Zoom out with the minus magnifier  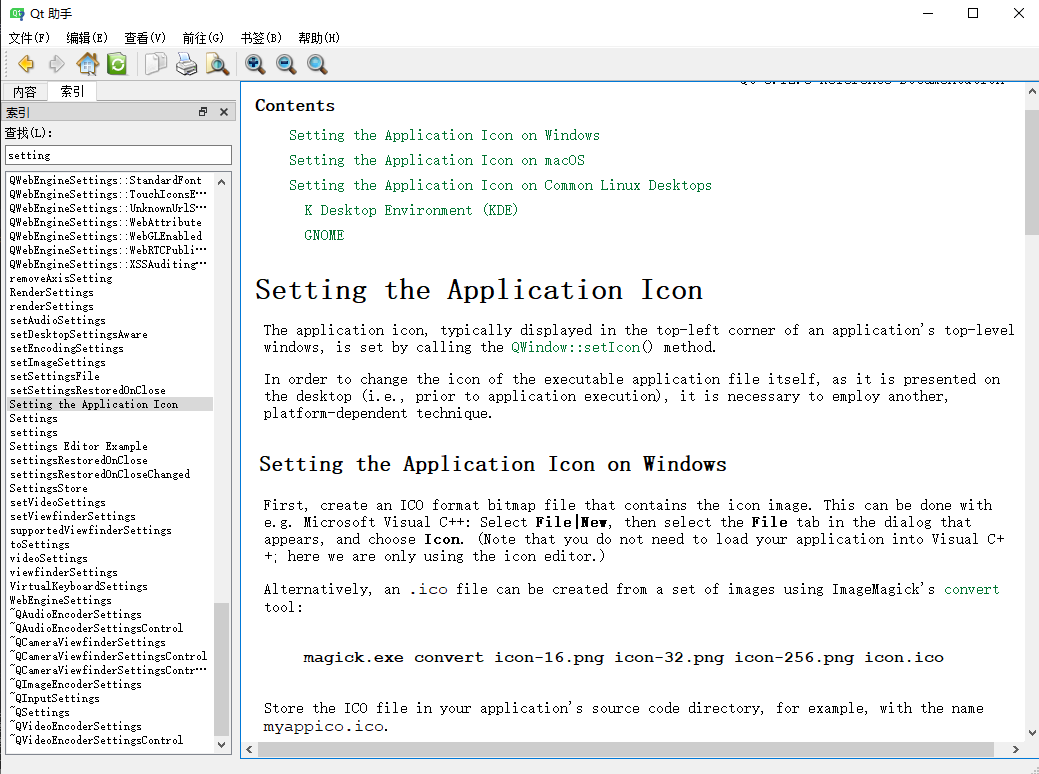(286, 64)
